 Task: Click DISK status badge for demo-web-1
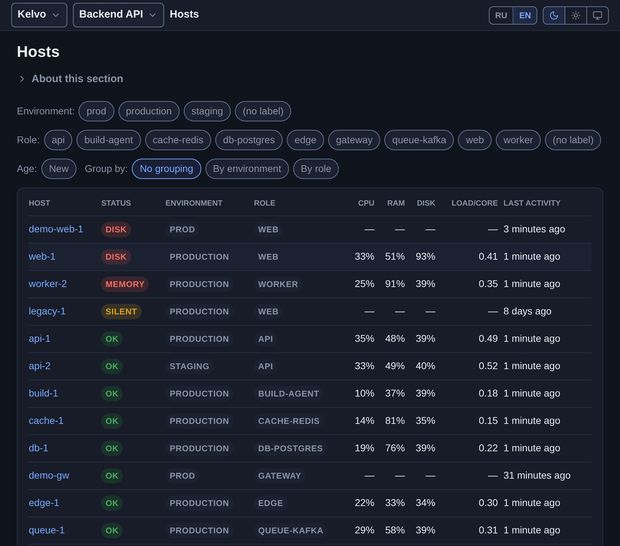click(116, 229)
